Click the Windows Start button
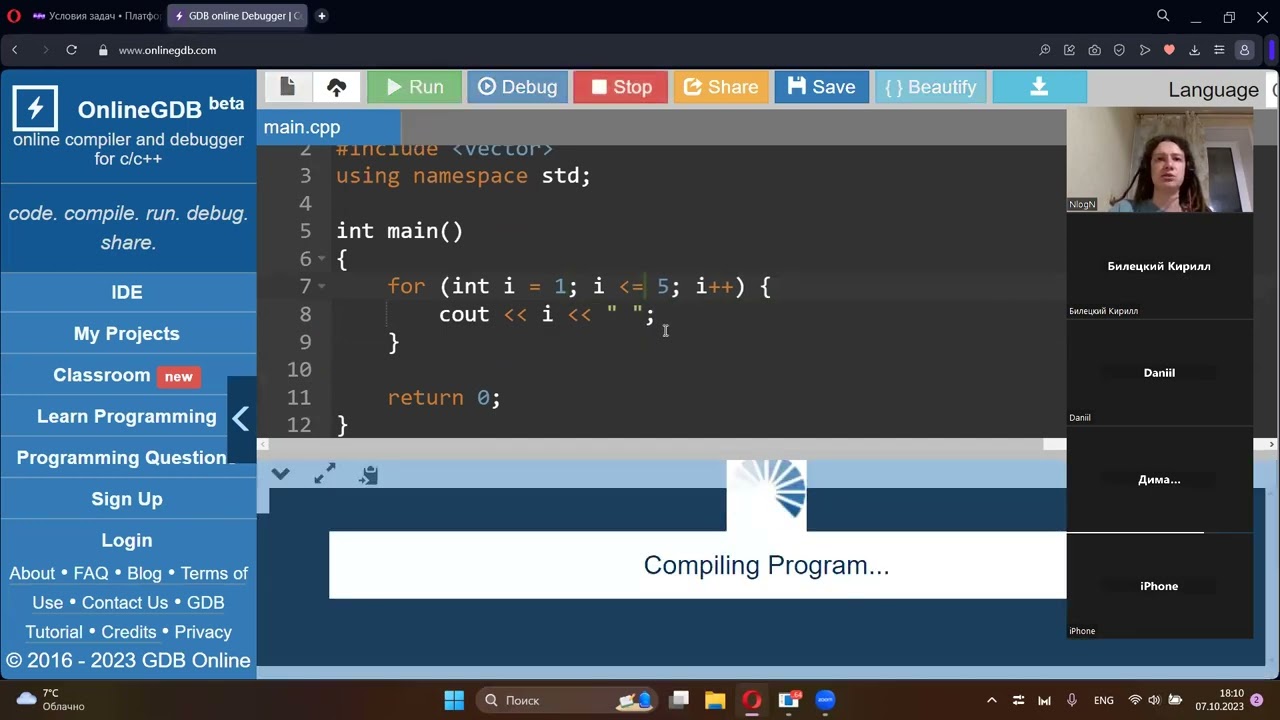The height and width of the screenshot is (720, 1280). click(454, 700)
